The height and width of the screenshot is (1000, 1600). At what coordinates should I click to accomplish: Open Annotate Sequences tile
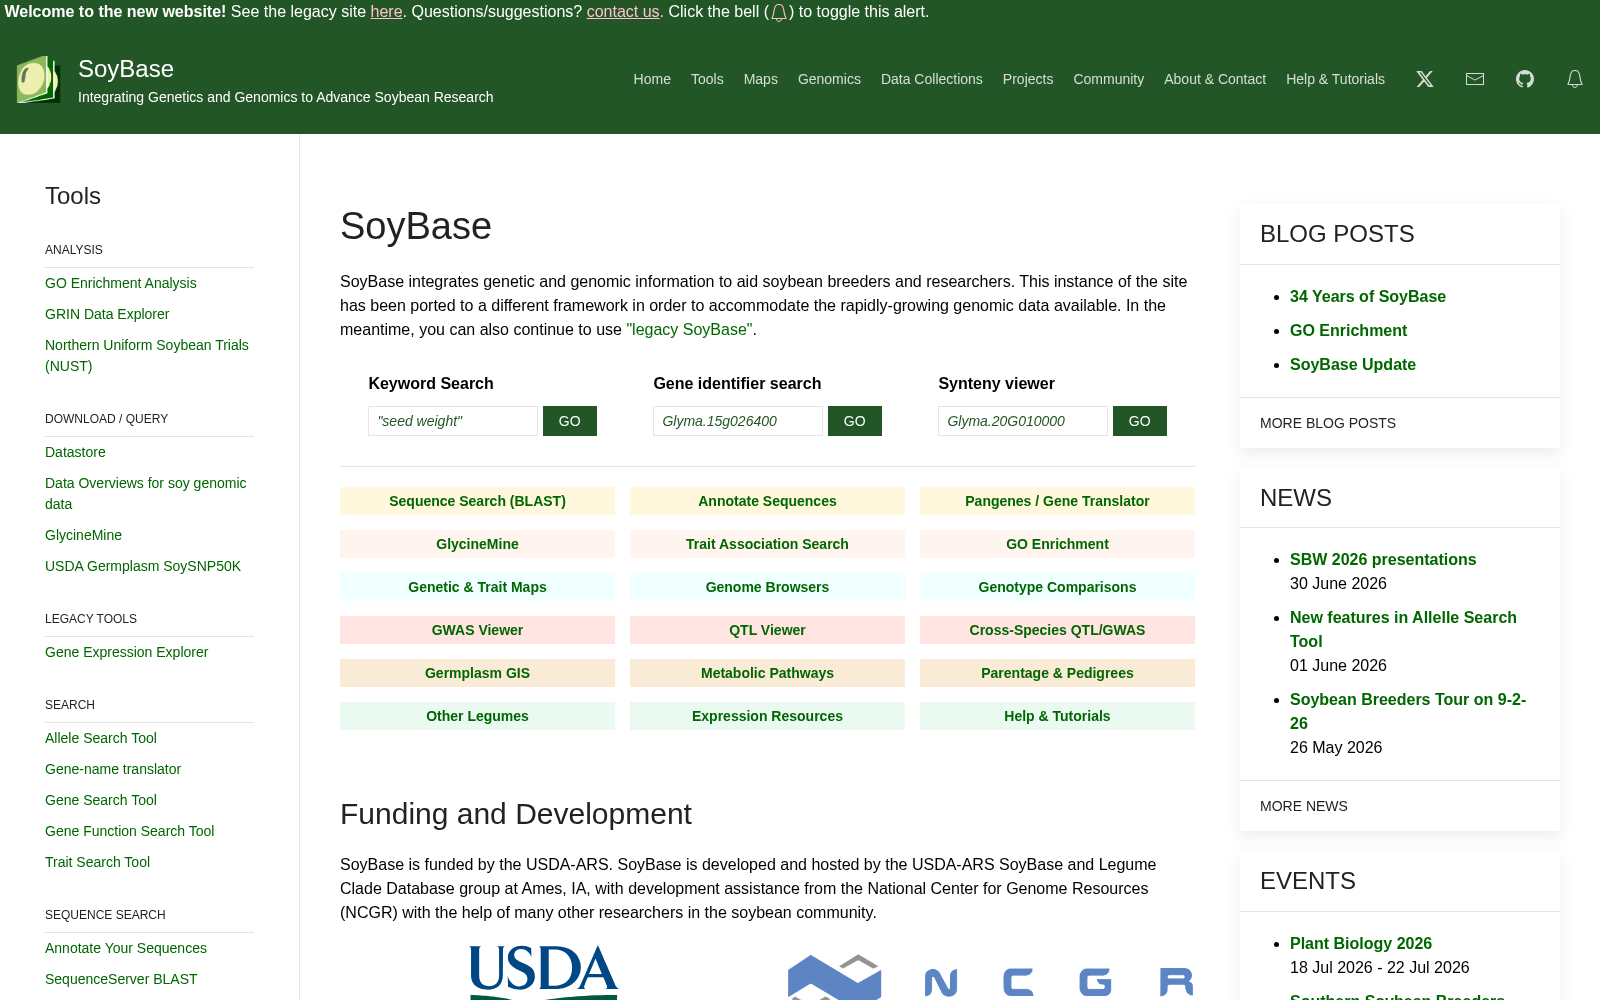coord(767,501)
